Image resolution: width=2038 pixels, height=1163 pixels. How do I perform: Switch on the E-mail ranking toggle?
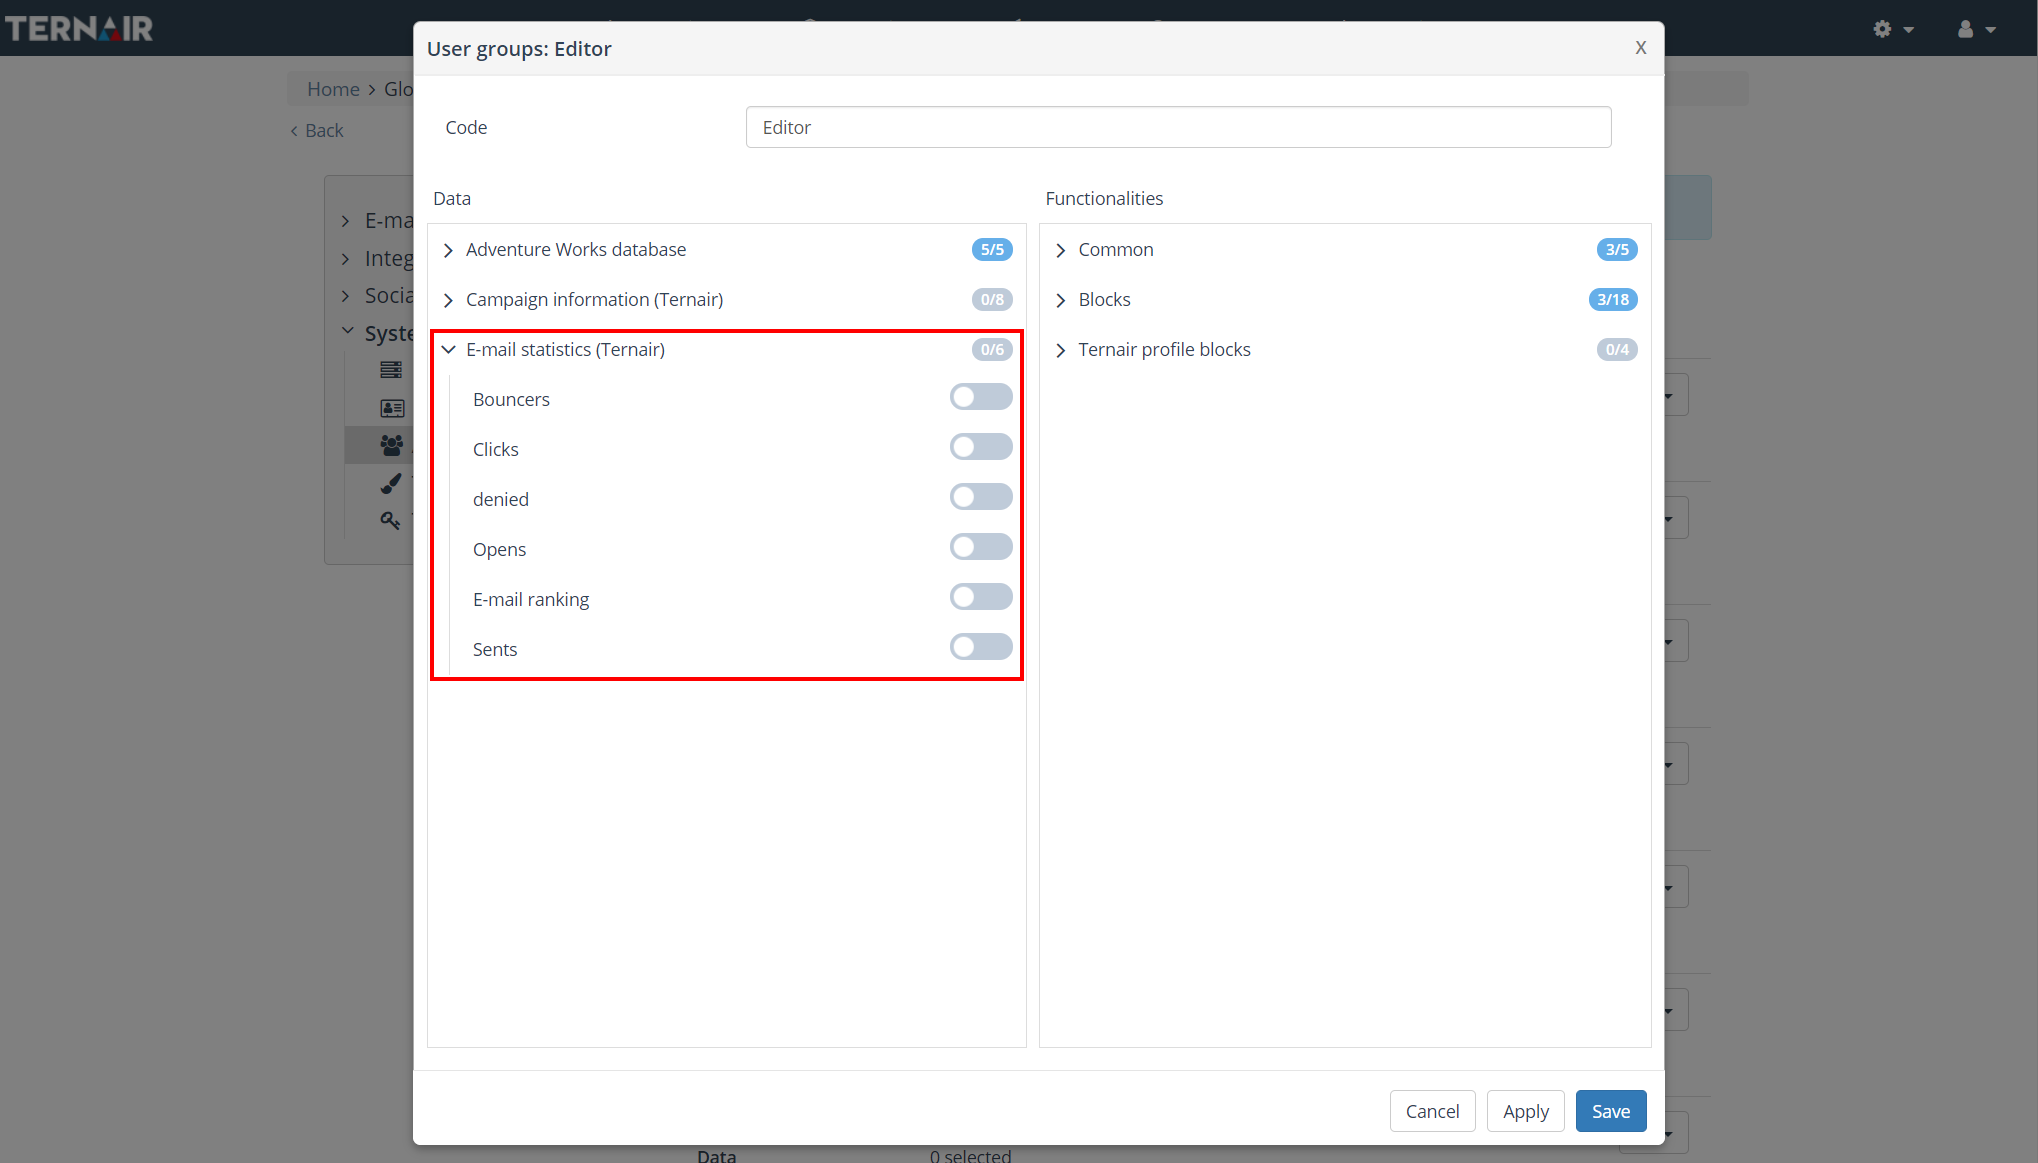980,598
